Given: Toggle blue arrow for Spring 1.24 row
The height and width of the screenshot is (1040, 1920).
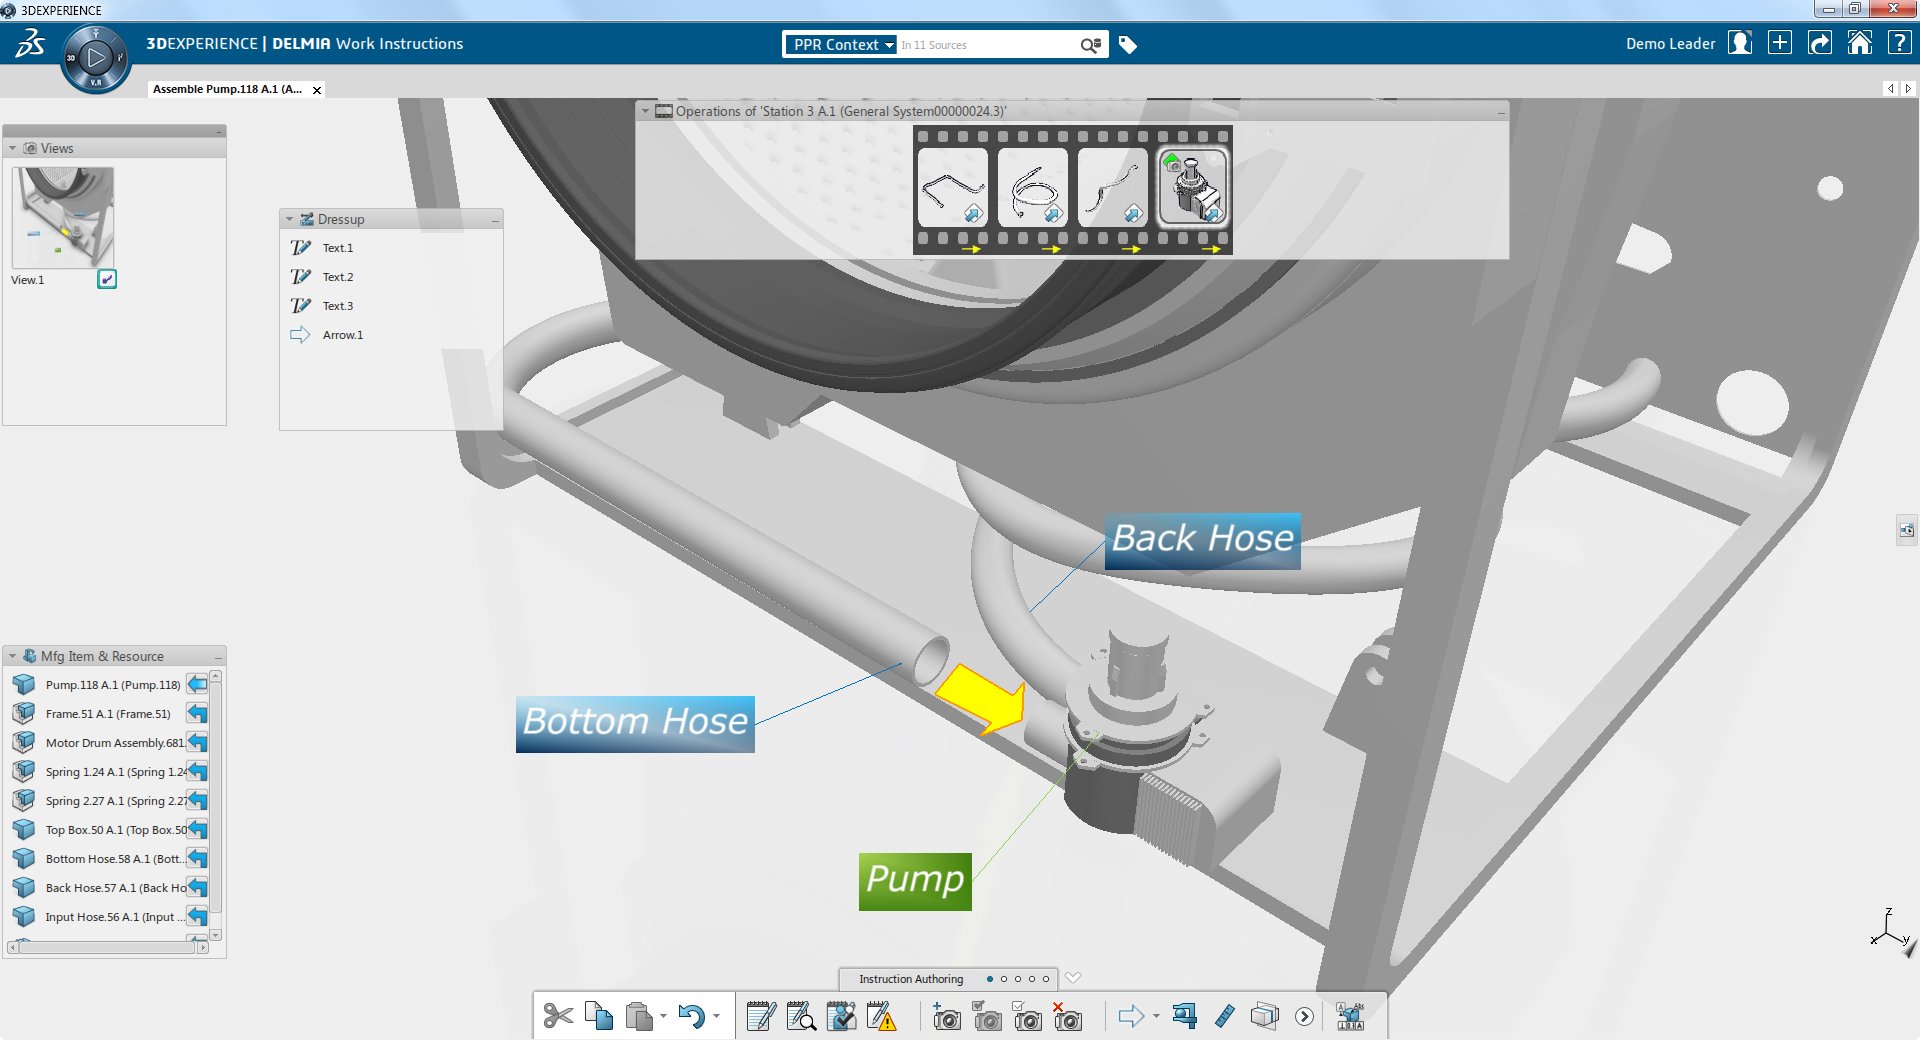Looking at the screenshot, I should tap(197, 772).
